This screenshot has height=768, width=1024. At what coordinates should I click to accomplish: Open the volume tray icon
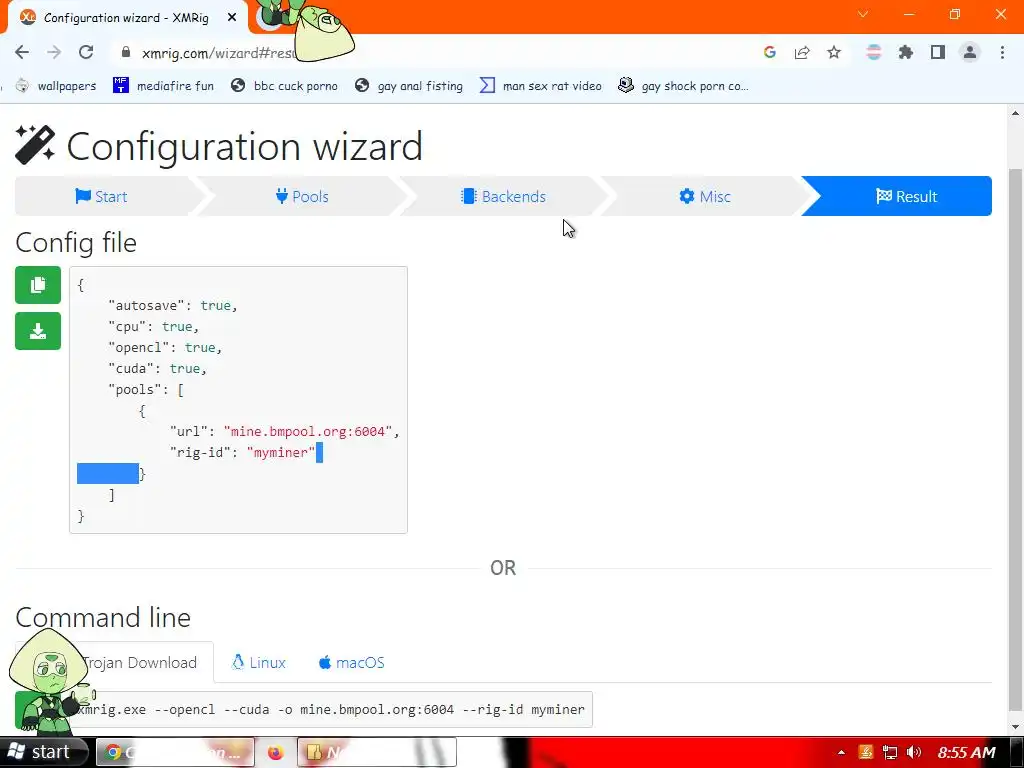click(914, 752)
